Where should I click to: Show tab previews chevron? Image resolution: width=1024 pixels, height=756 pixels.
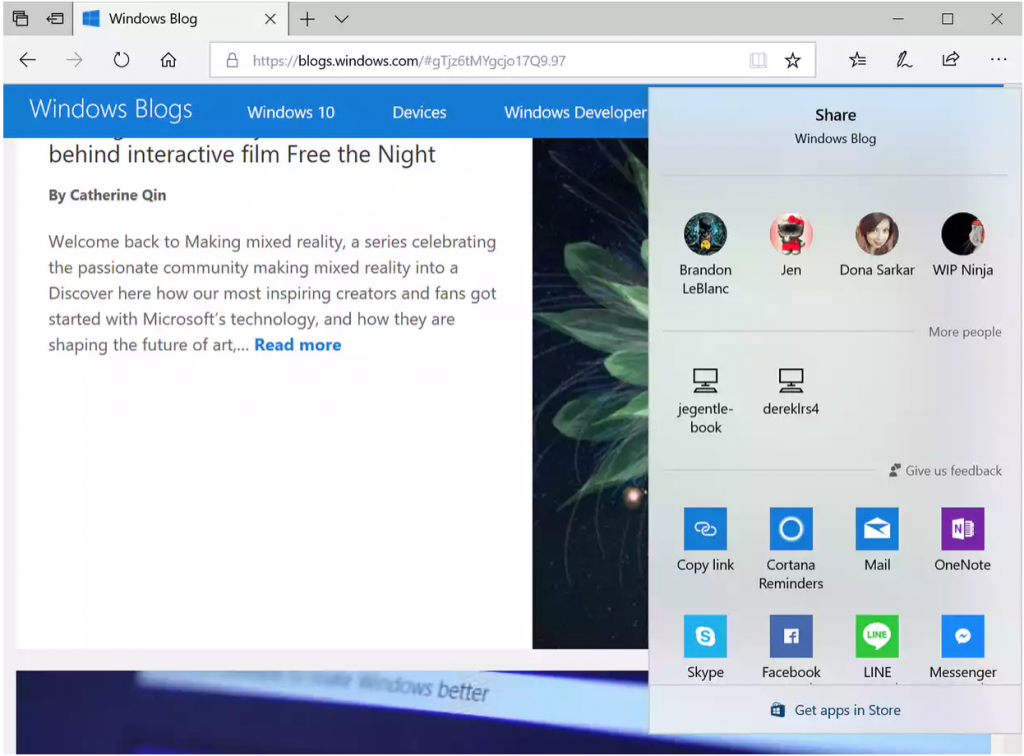[x=342, y=19]
